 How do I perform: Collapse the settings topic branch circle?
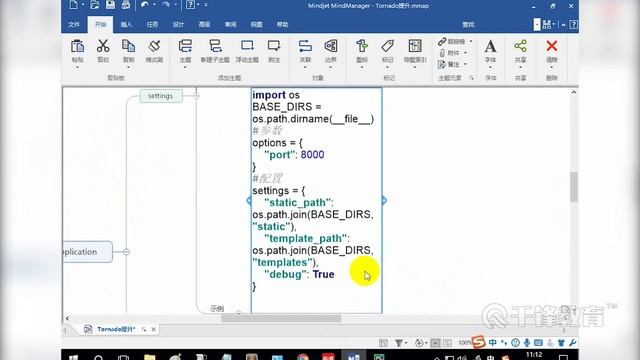pos(196,96)
